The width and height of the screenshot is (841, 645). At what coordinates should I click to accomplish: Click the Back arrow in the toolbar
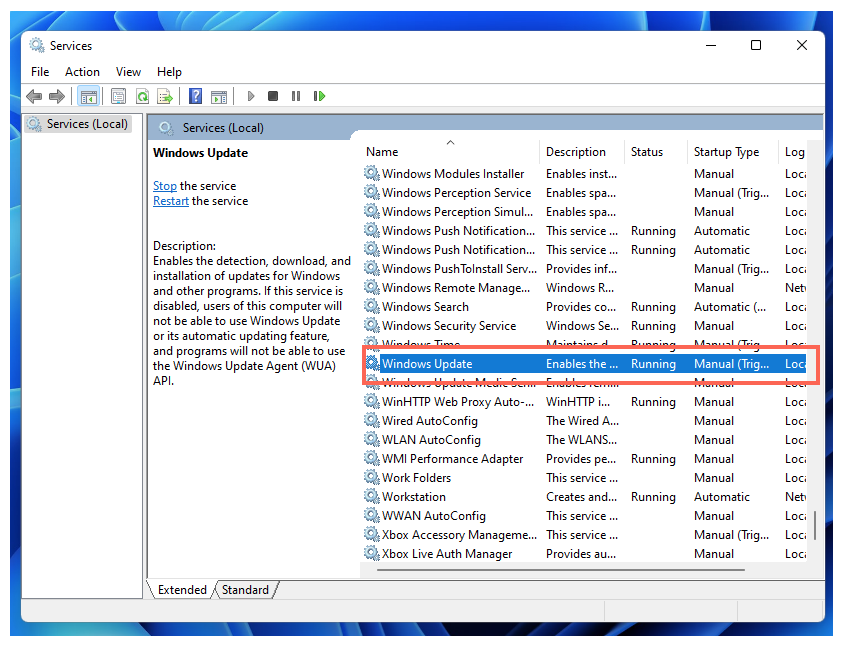[34, 97]
